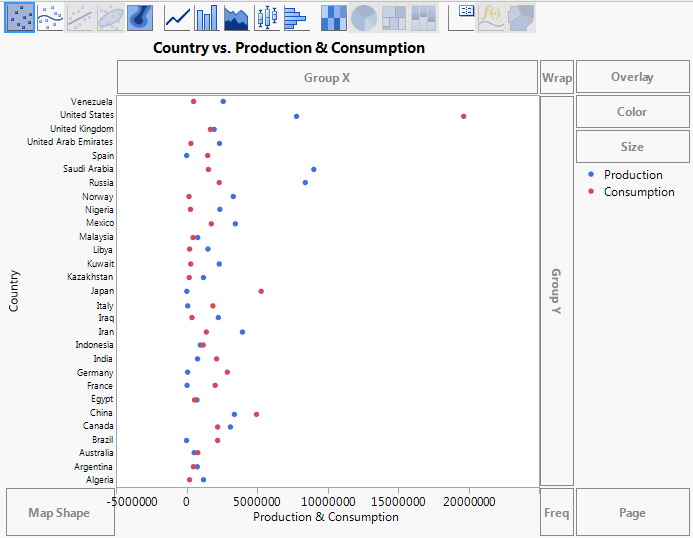Select the Pie chart element icon
693x538 pixels.
[x=363, y=16]
